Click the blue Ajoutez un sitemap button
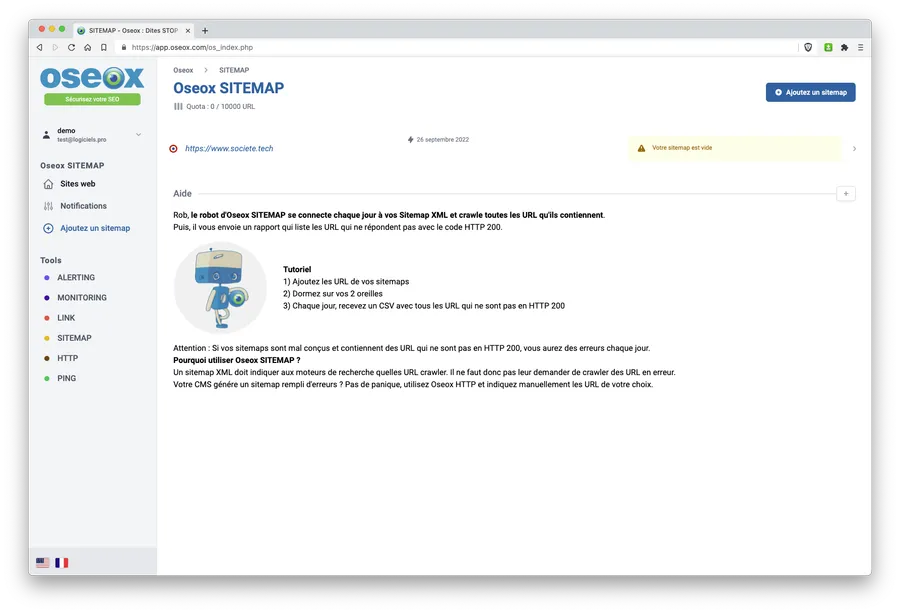Image resolution: width=900 pixels, height=613 pixels. (810, 92)
